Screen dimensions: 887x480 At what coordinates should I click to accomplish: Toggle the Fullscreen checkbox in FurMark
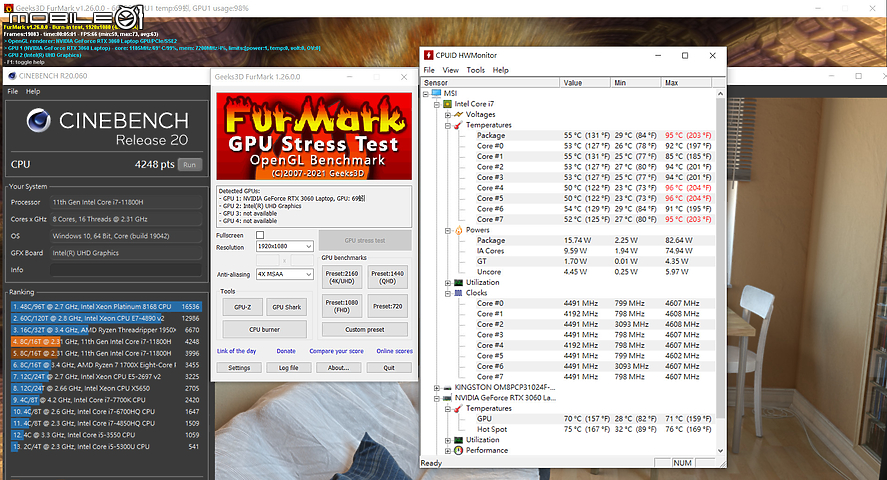click(x=260, y=235)
